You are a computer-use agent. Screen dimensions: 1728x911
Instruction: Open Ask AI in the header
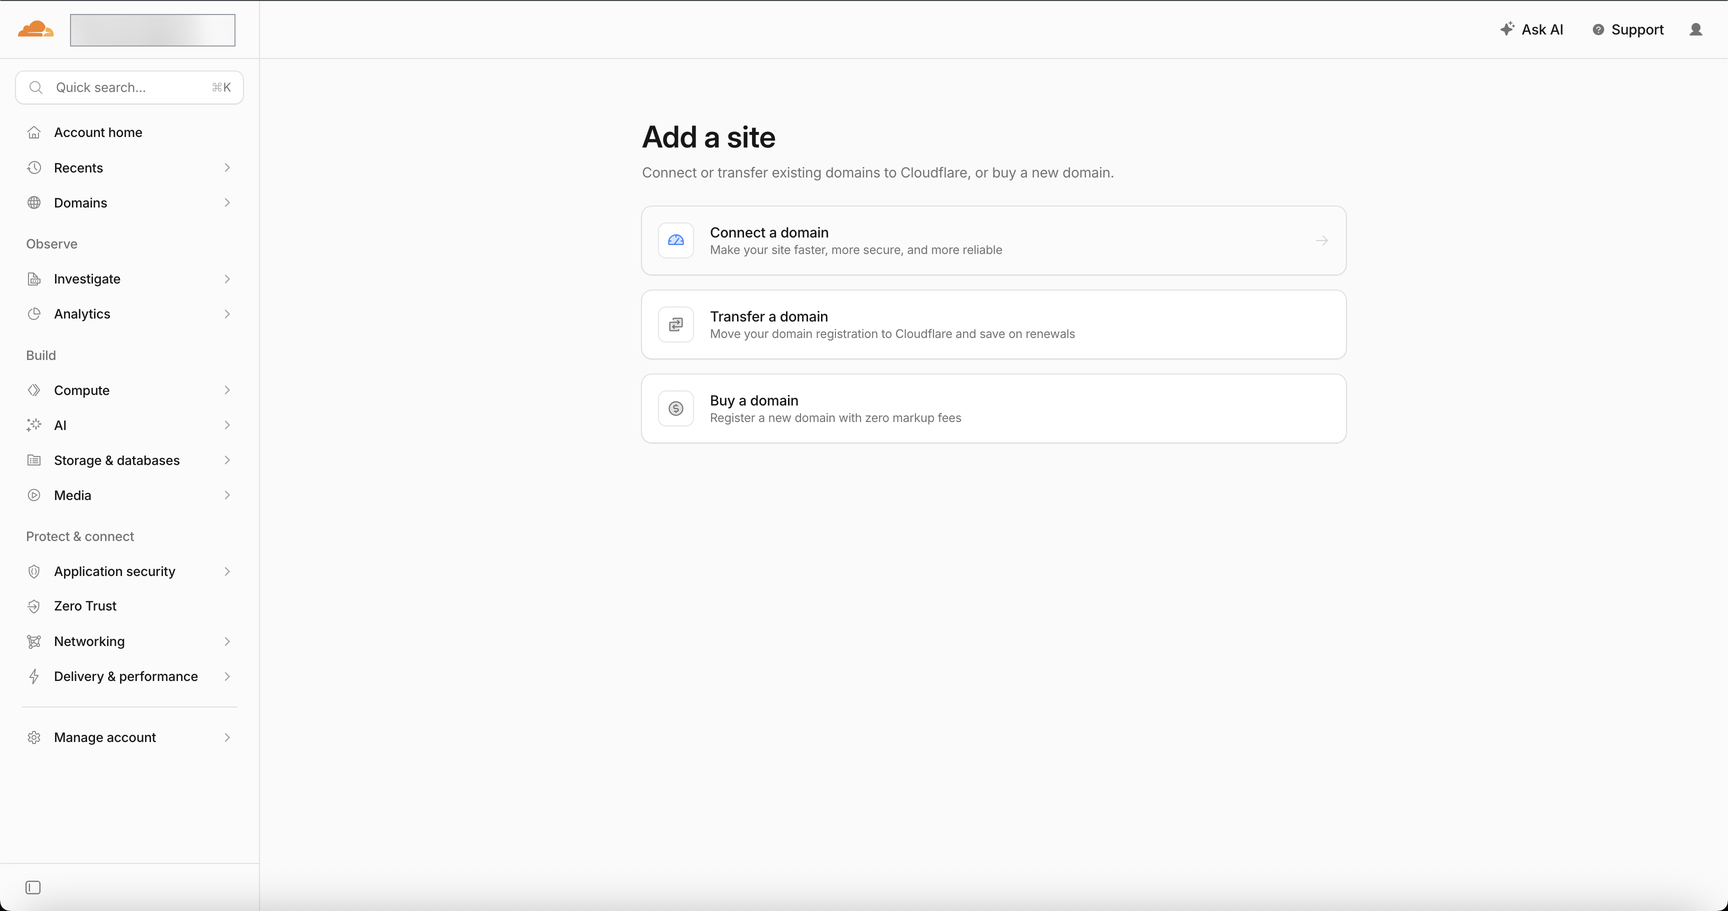[x=1531, y=29]
